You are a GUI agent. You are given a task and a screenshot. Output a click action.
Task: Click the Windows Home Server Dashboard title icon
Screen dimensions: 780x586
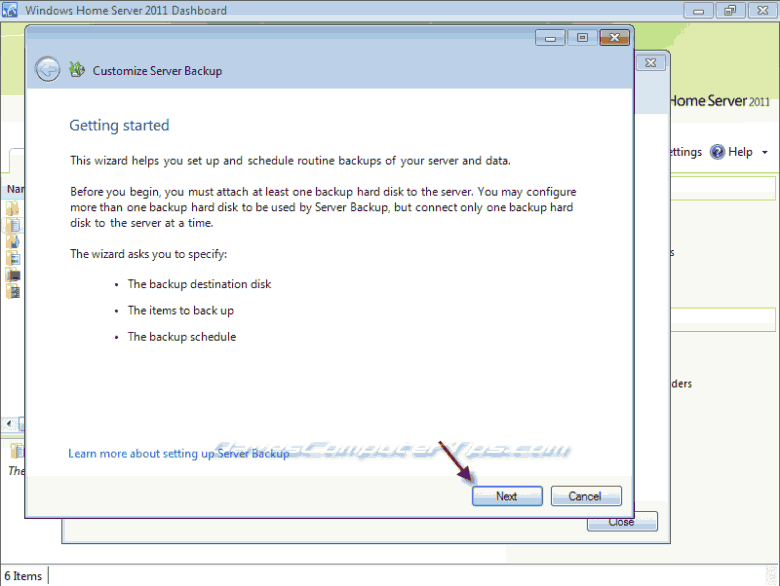click(9, 10)
